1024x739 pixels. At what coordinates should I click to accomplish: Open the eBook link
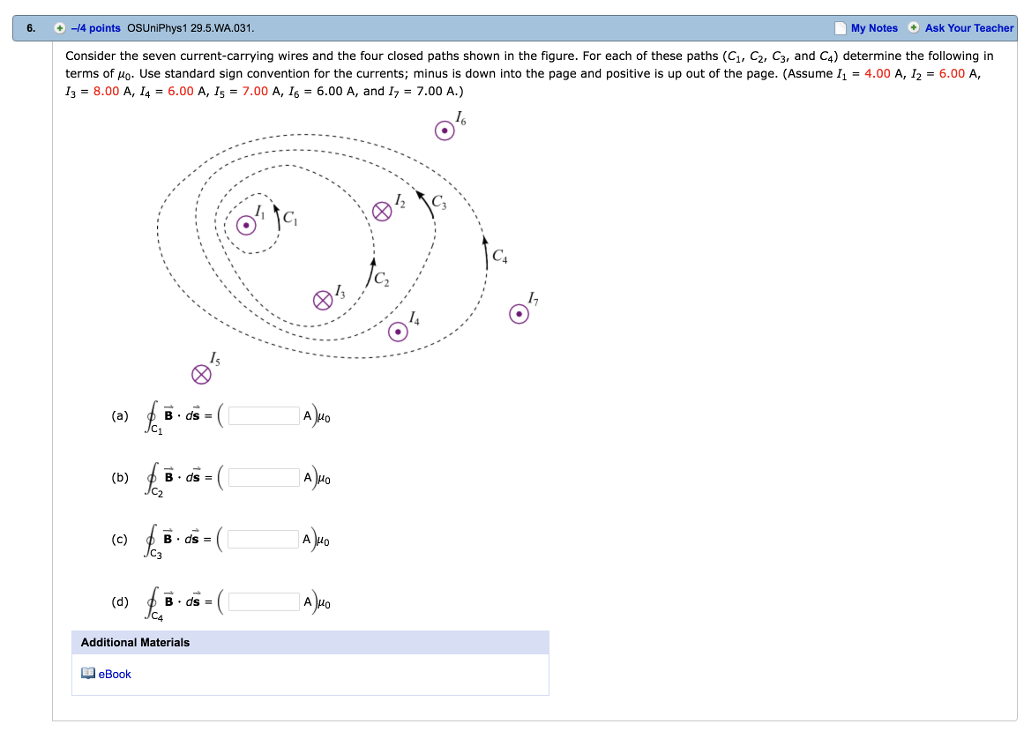(x=115, y=674)
